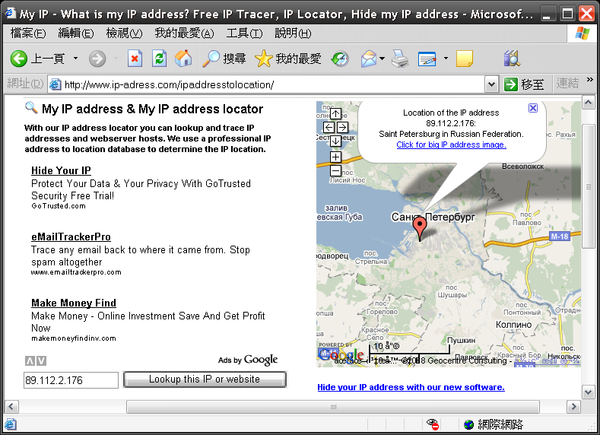
Task: Open the Edit button dropdown arrow
Action: [445, 59]
